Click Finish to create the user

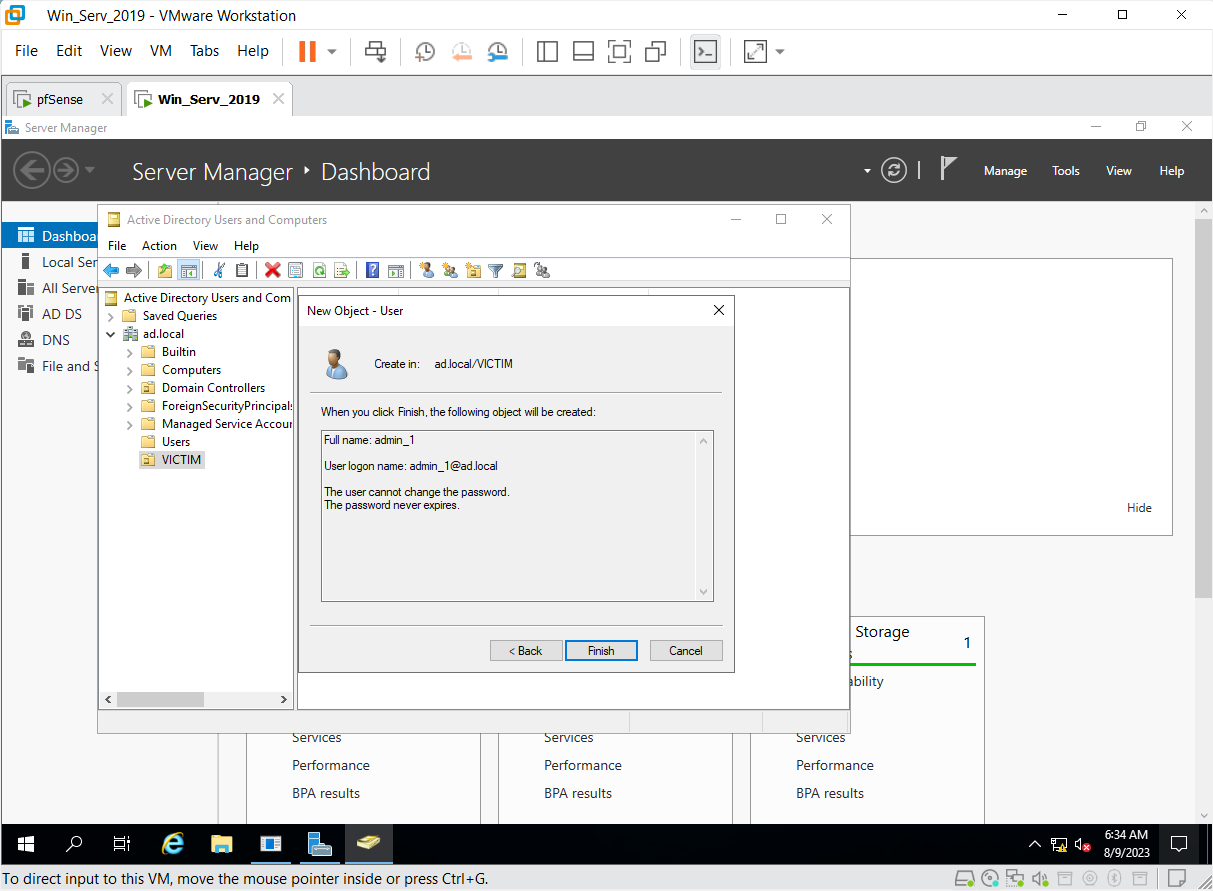pos(601,651)
